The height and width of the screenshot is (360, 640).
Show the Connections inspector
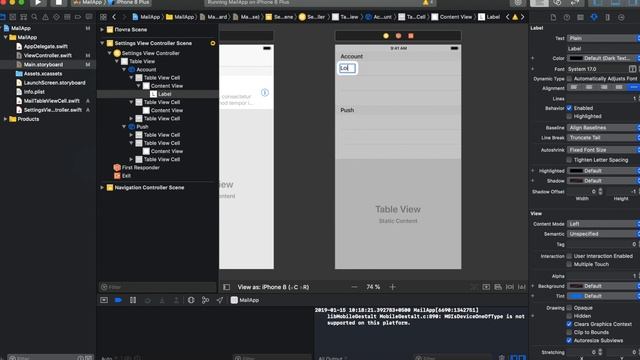tap(621, 17)
